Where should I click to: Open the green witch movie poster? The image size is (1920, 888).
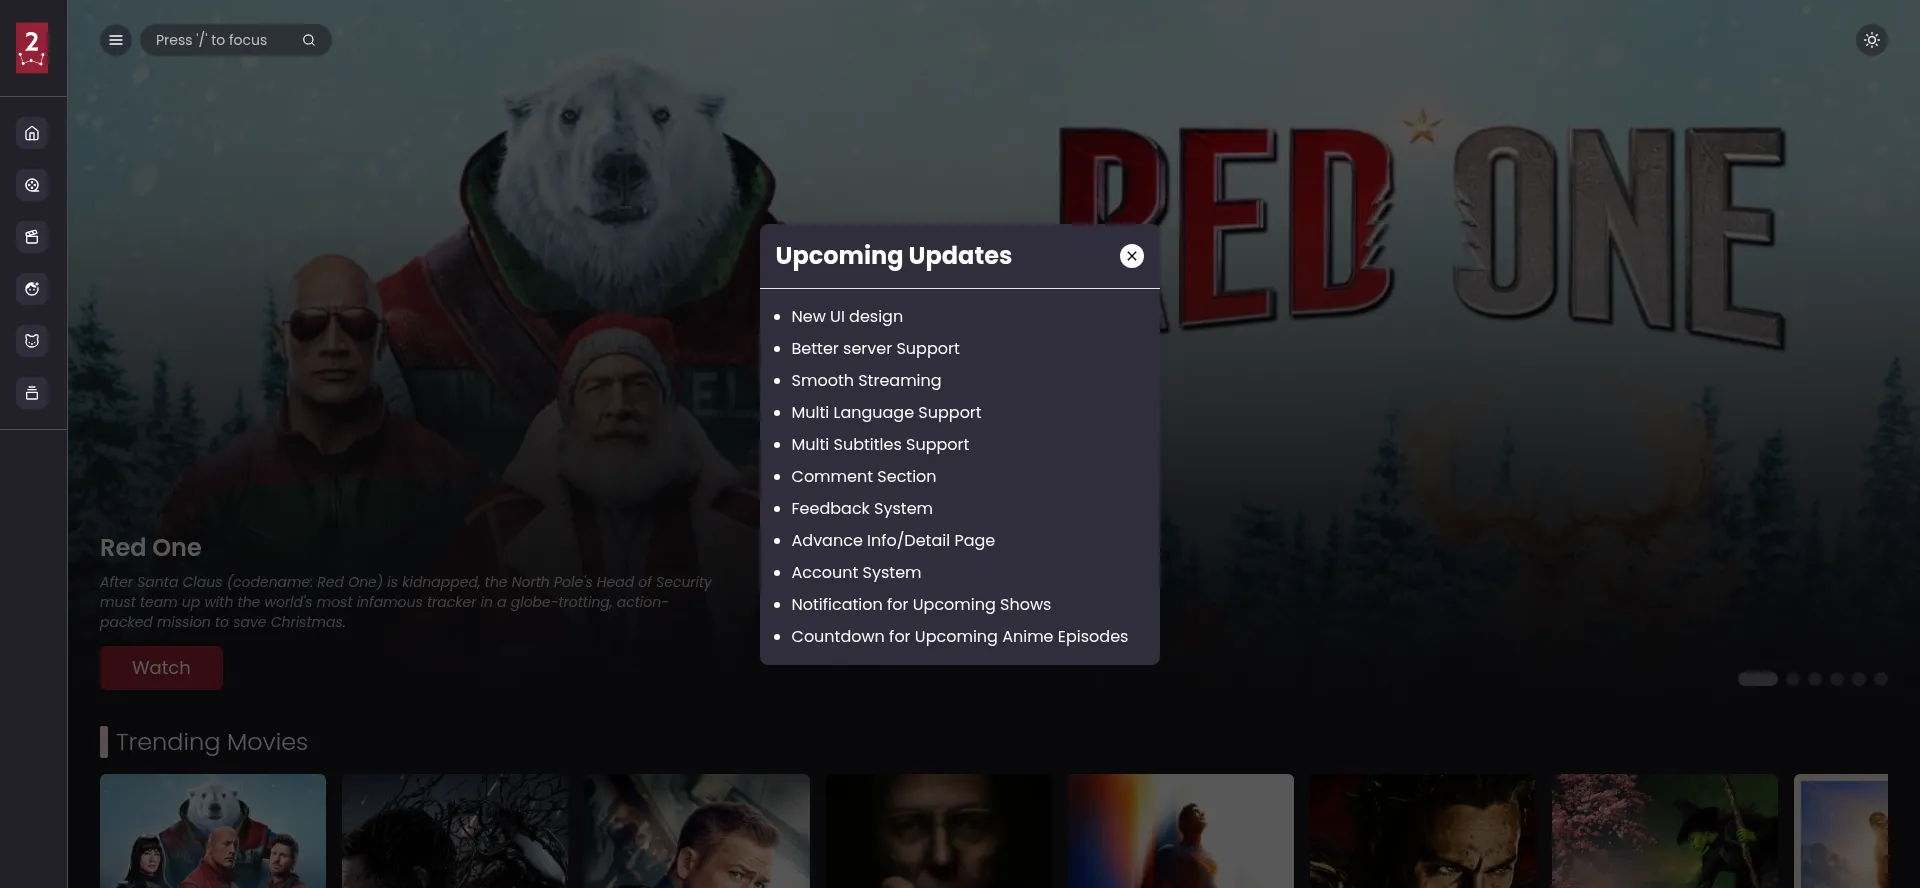(x=1665, y=831)
